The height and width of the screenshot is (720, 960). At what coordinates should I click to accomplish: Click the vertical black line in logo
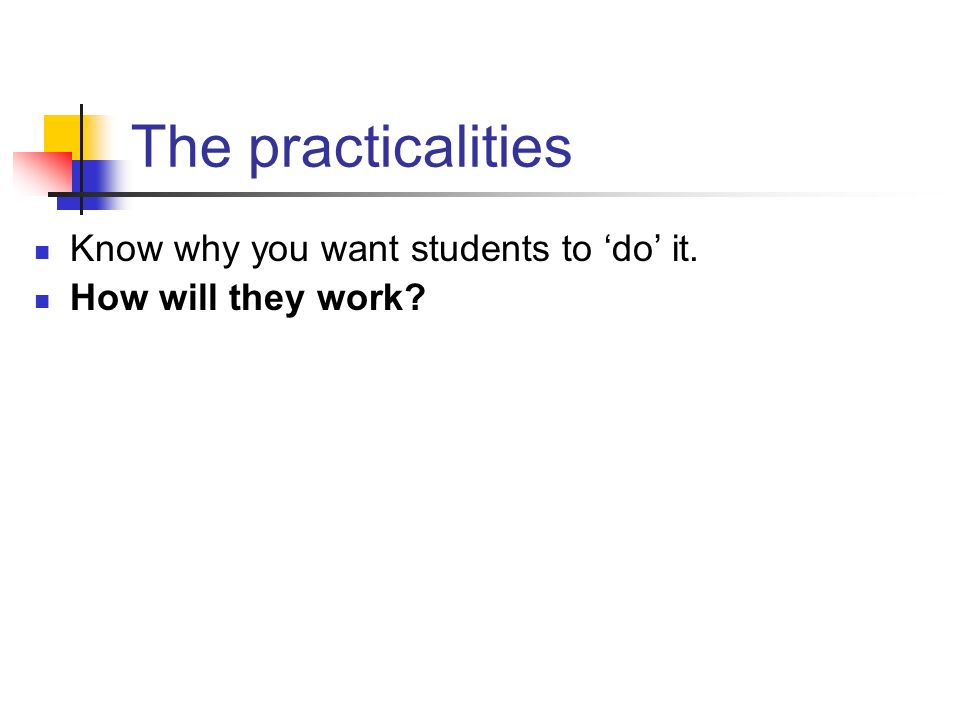pyautogui.click(x=81, y=159)
